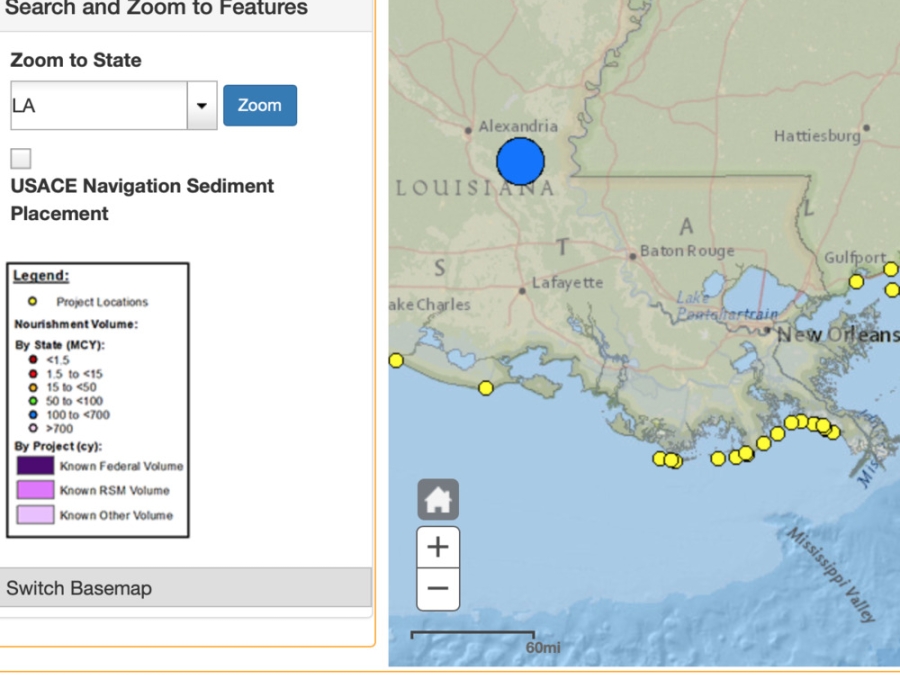
Task: Click the Known RSM Volume swatch
Action: click(x=35, y=490)
